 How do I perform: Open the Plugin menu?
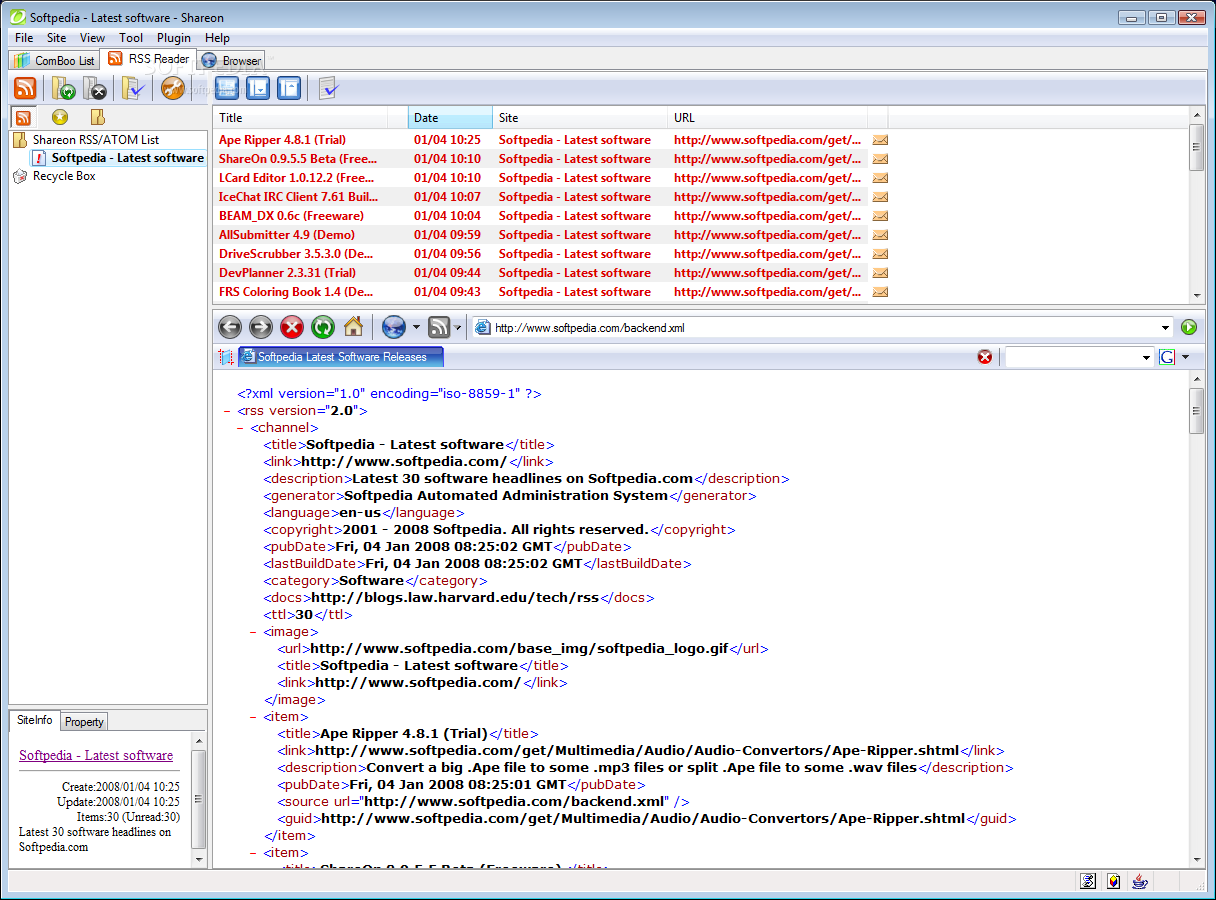coord(174,38)
